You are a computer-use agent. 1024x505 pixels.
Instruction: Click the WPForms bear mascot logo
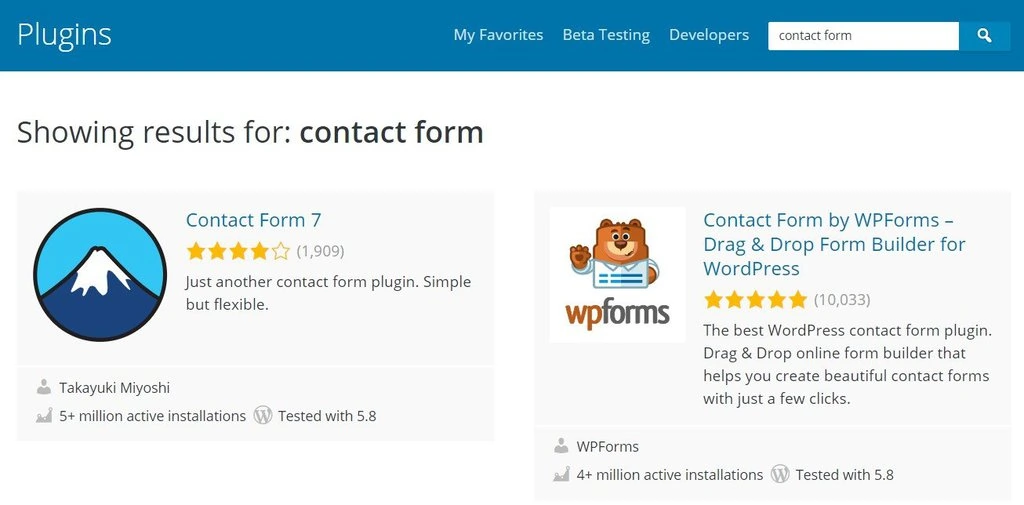(x=617, y=275)
